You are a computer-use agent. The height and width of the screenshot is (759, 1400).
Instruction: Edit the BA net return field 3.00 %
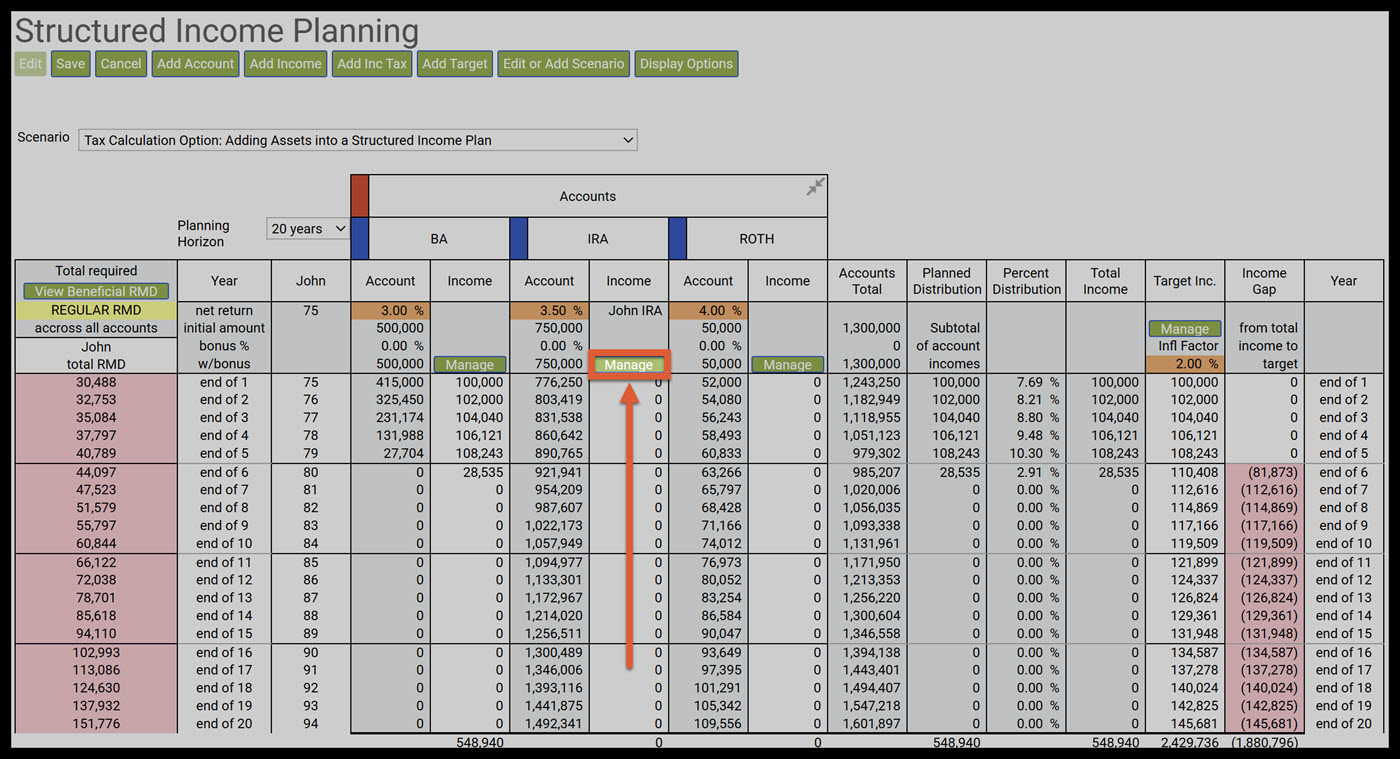pyautogui.click(x=390, y=311)
